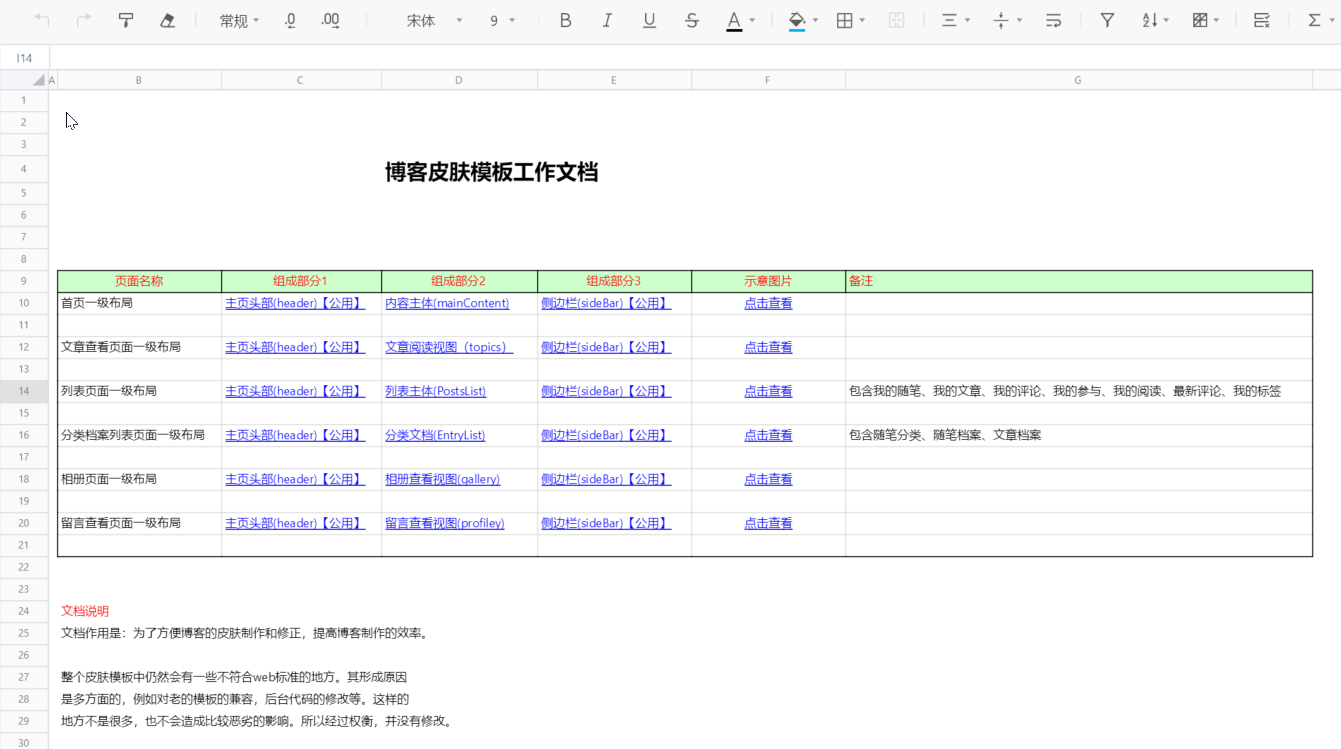This screenshot has width=1341, height=749.
Task: Click the merge cells icon
Action: (x=897, y=20)
